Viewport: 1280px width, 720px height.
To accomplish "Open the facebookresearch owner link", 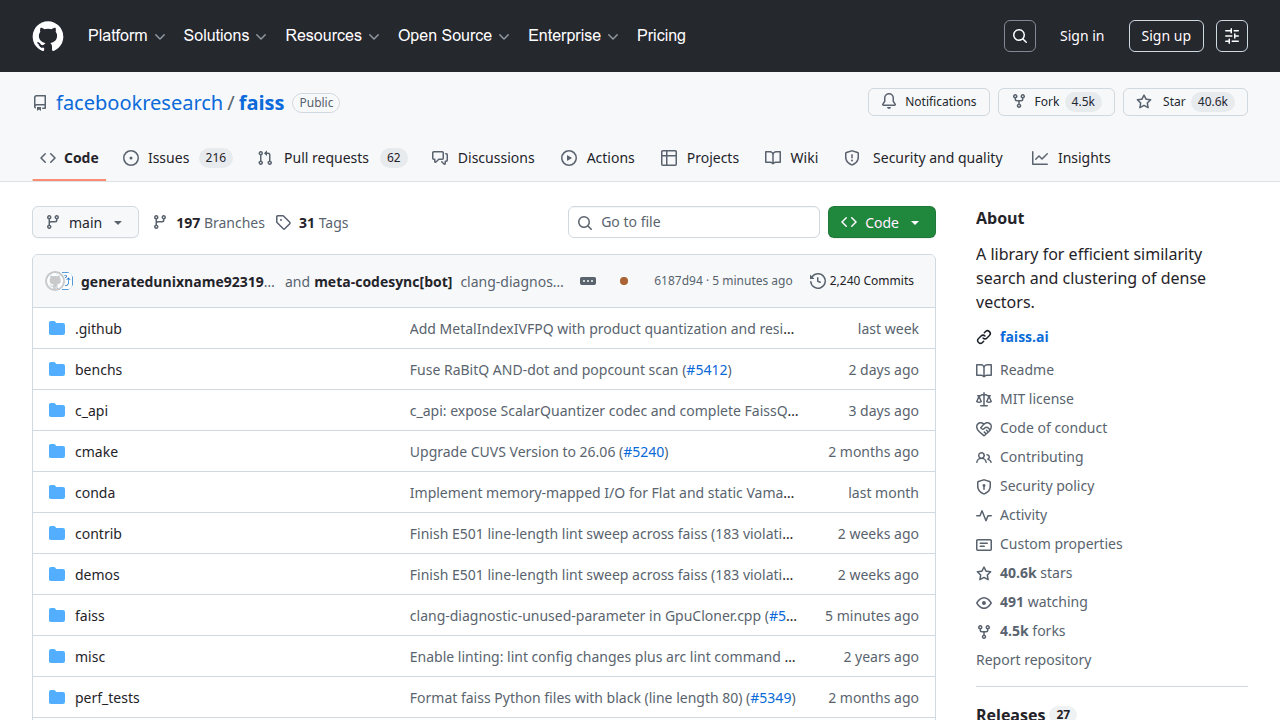I will [139, 103].
